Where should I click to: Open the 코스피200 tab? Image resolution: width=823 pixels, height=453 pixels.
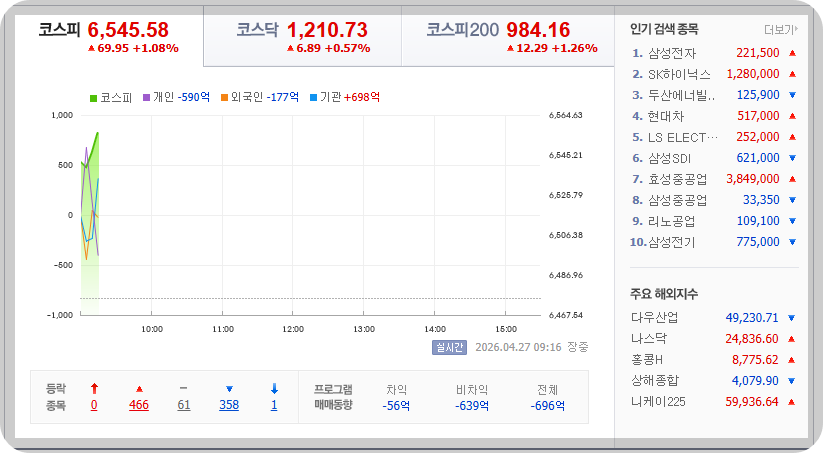tap(508, 38)
